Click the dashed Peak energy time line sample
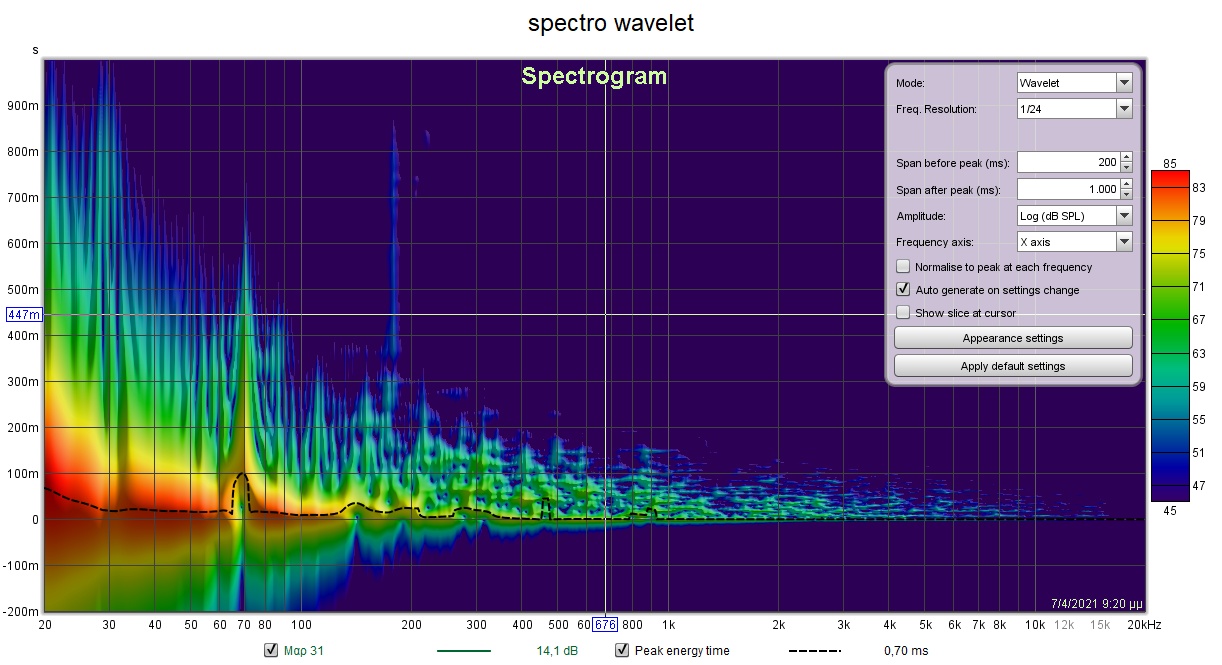 tap(814, 651)
